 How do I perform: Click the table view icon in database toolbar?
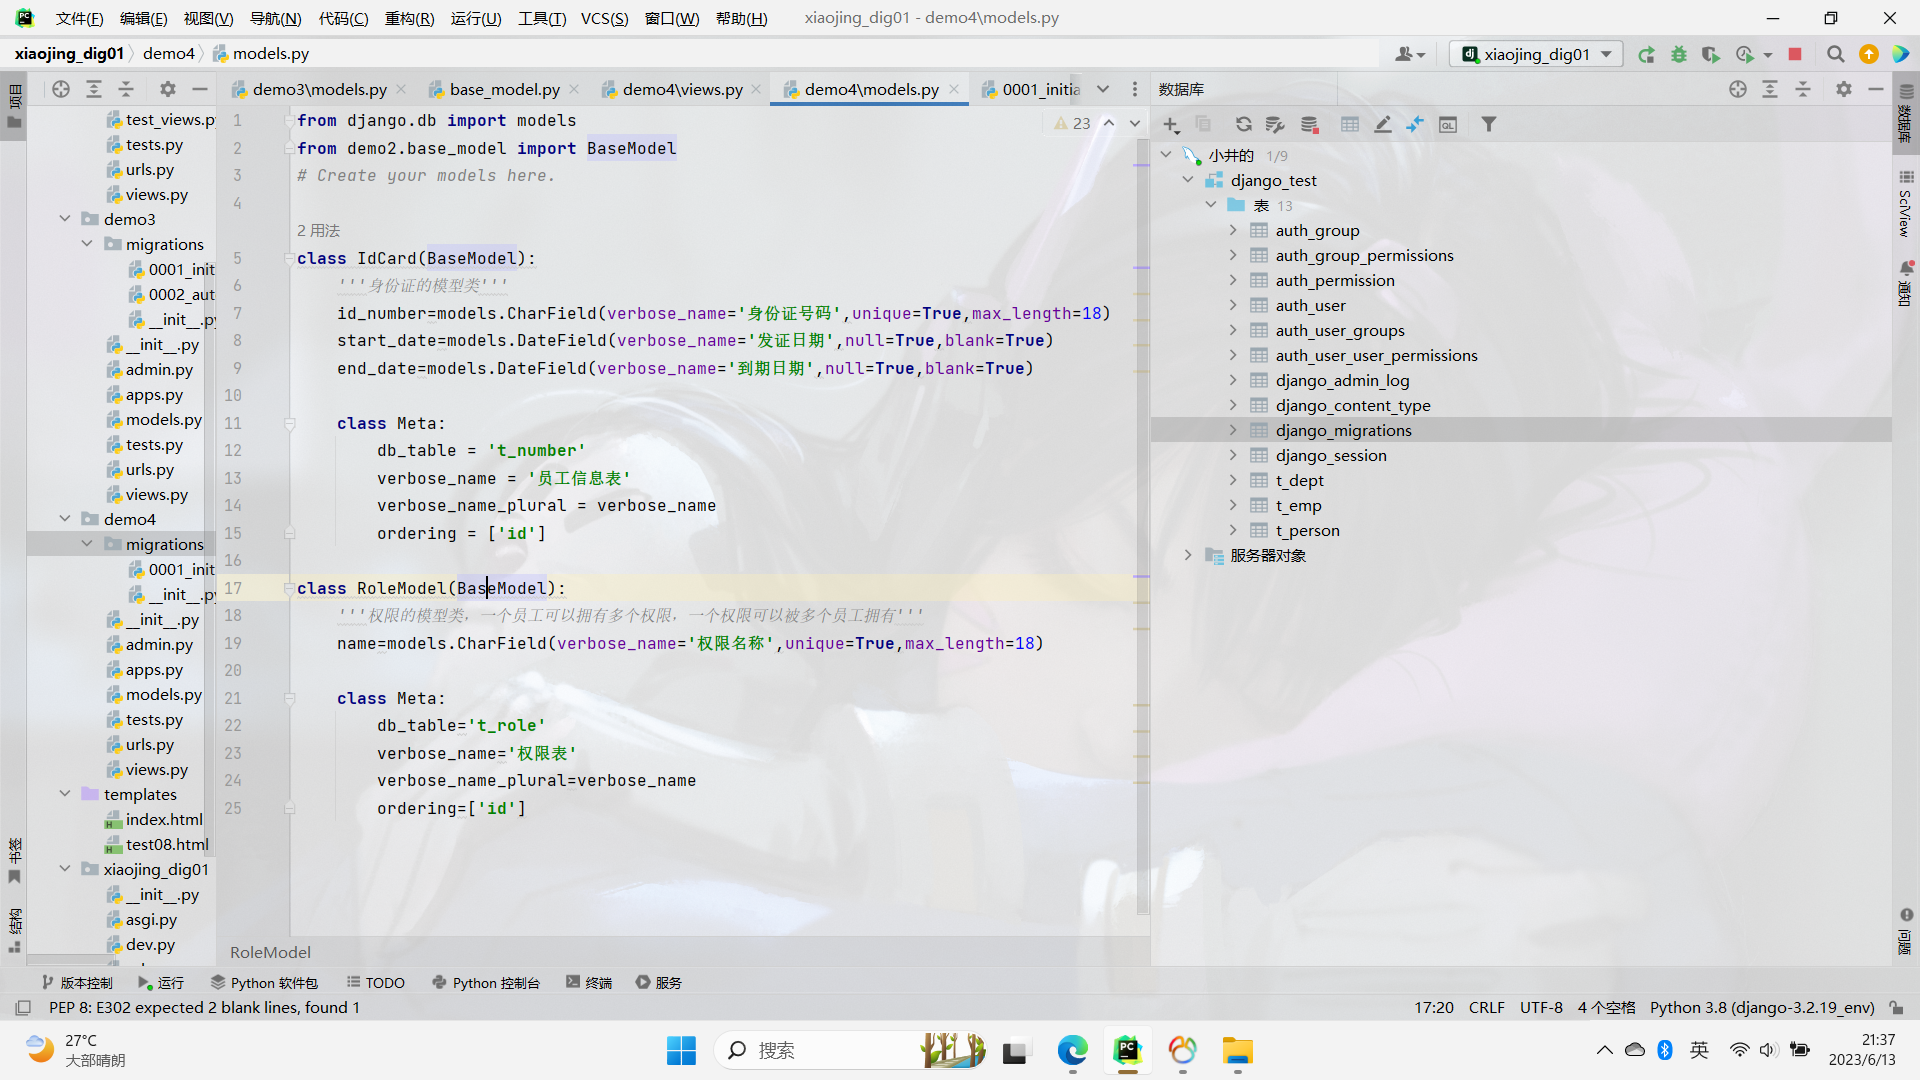point(1350,124)
